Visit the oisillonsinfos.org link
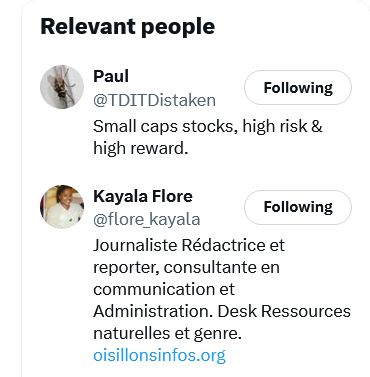This screenshot has height=377, width=370. pos(160,355)
